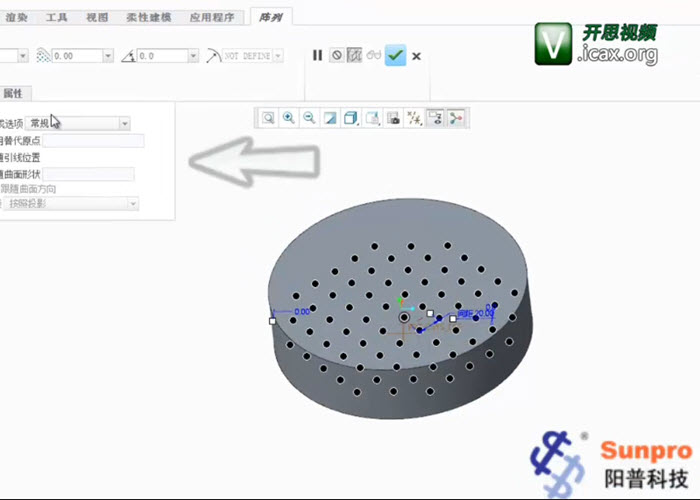Click the 曲面形状 collector field
The image size is (700, 500).
[88, 174]
